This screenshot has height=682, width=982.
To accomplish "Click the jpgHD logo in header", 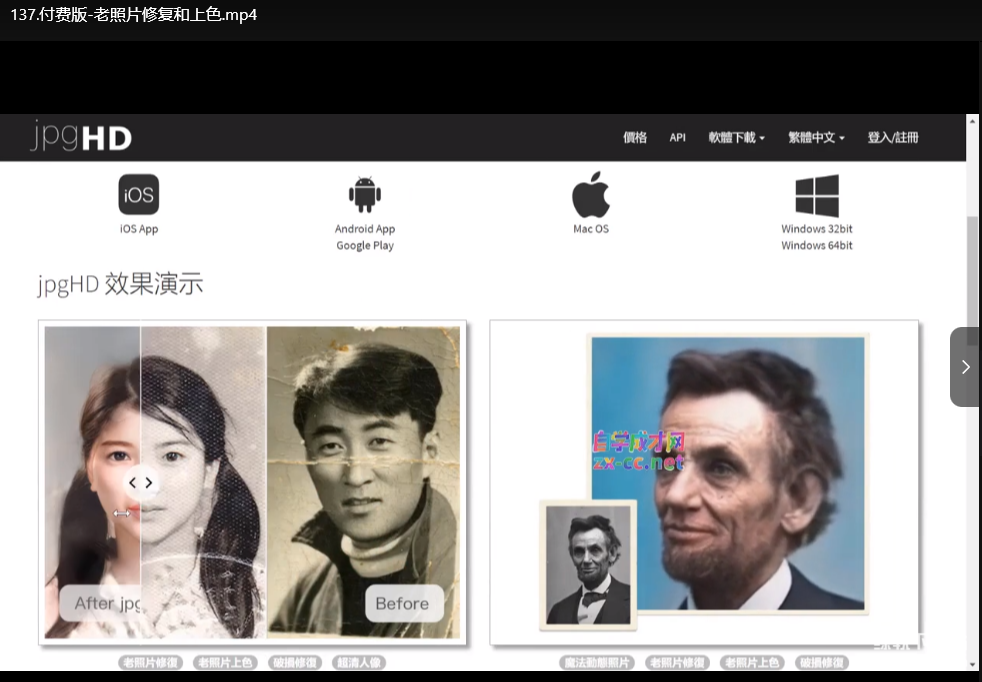I will tap(81, 137).
